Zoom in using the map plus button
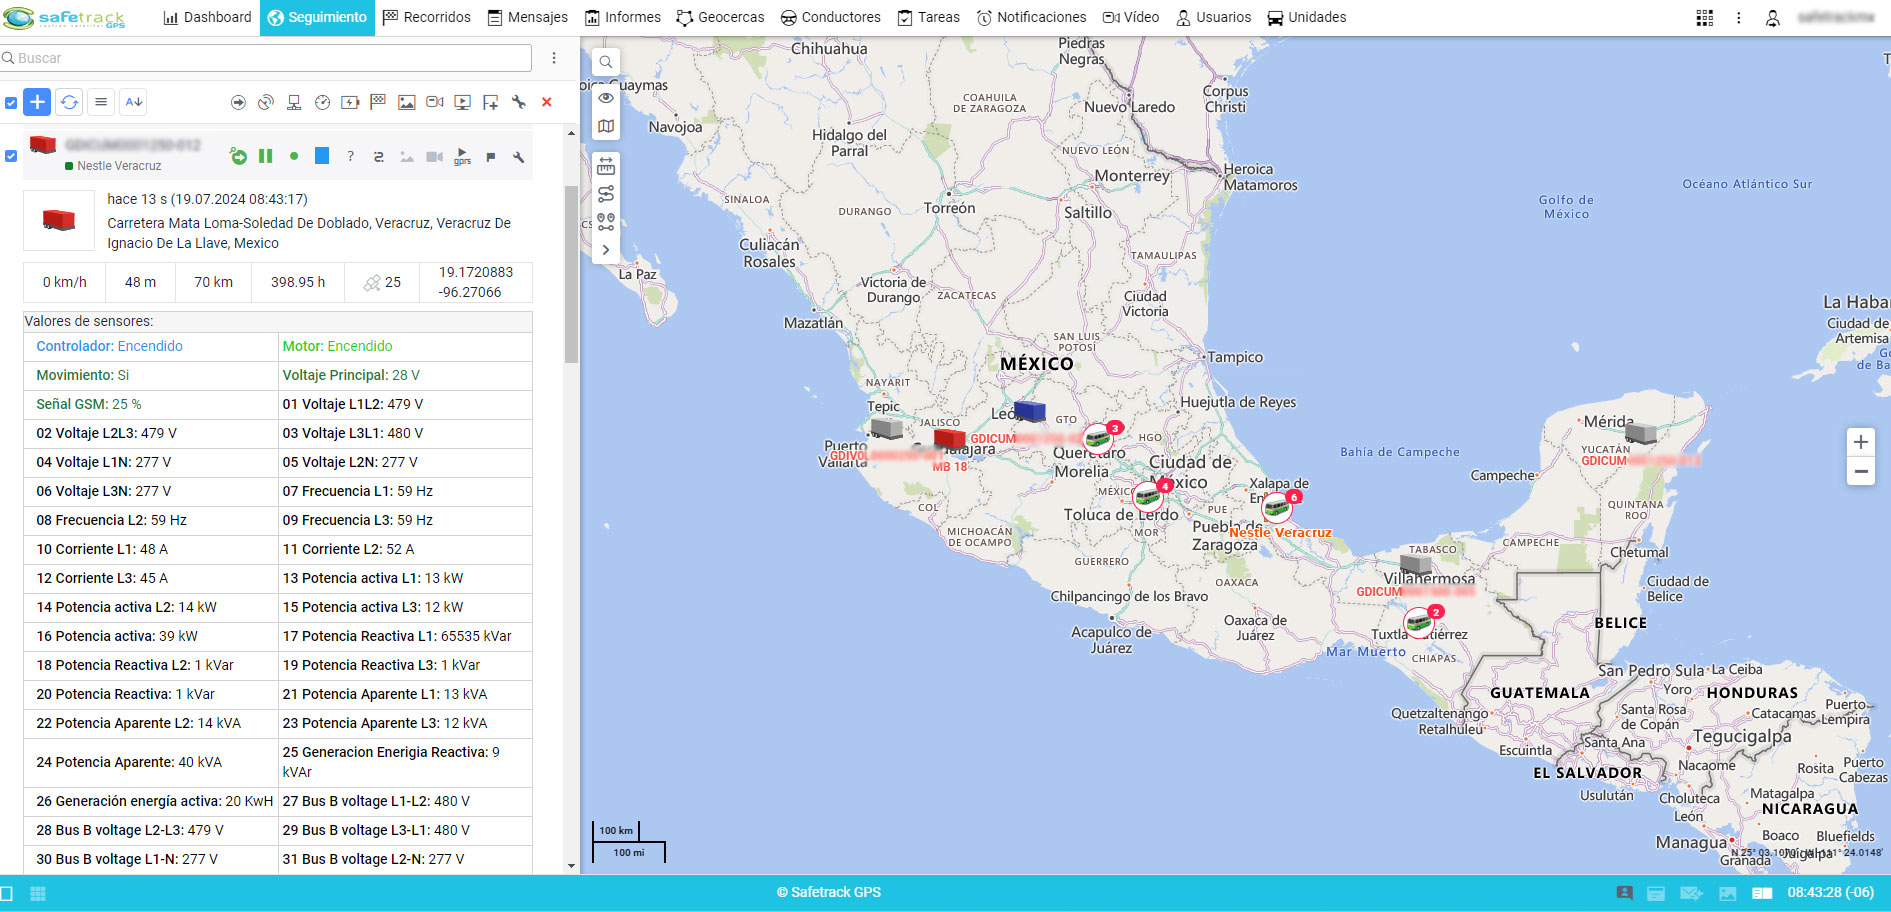This screenshot has height=912, width=1891. [1861, 441]
